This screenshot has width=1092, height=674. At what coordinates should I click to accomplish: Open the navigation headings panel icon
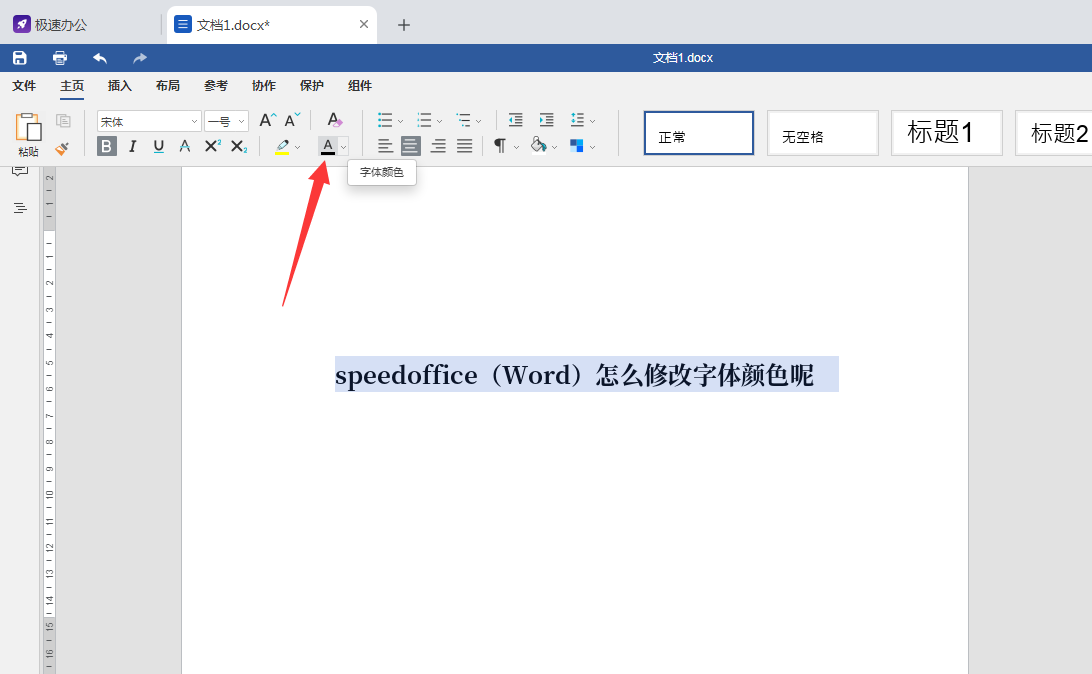20,208
